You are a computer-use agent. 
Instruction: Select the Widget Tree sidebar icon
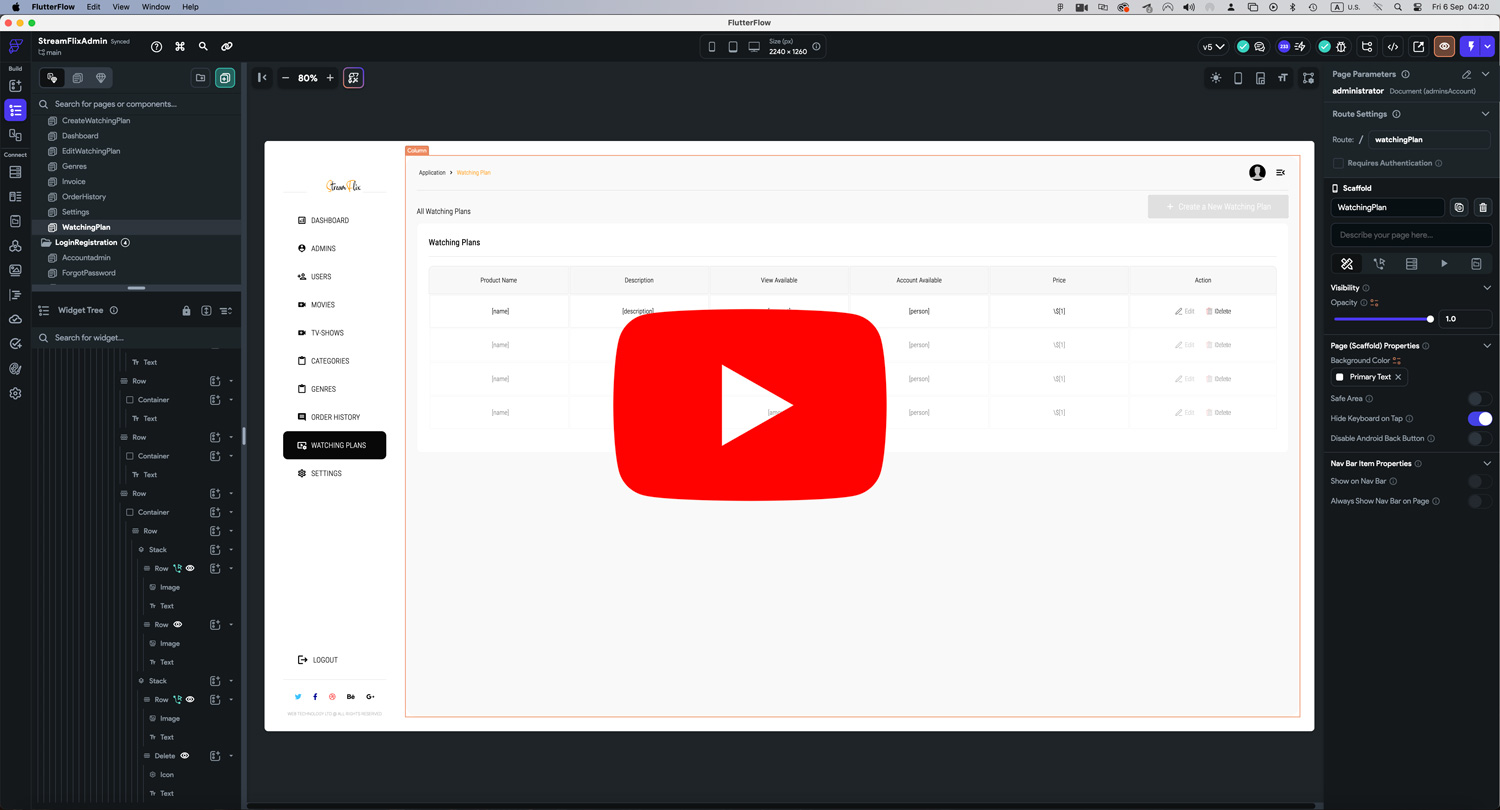click(x=15, y=111)
